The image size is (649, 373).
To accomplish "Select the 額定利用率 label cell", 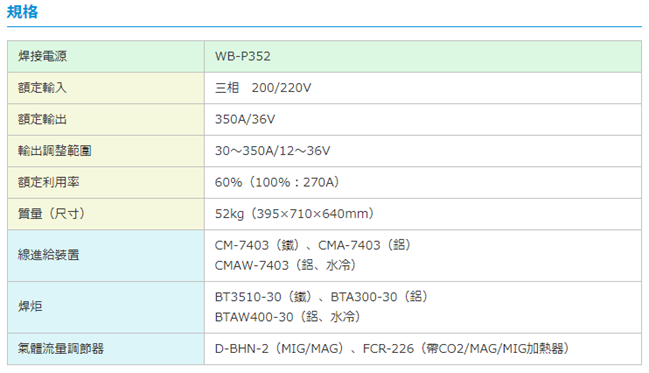I will (x=106, y=182).
